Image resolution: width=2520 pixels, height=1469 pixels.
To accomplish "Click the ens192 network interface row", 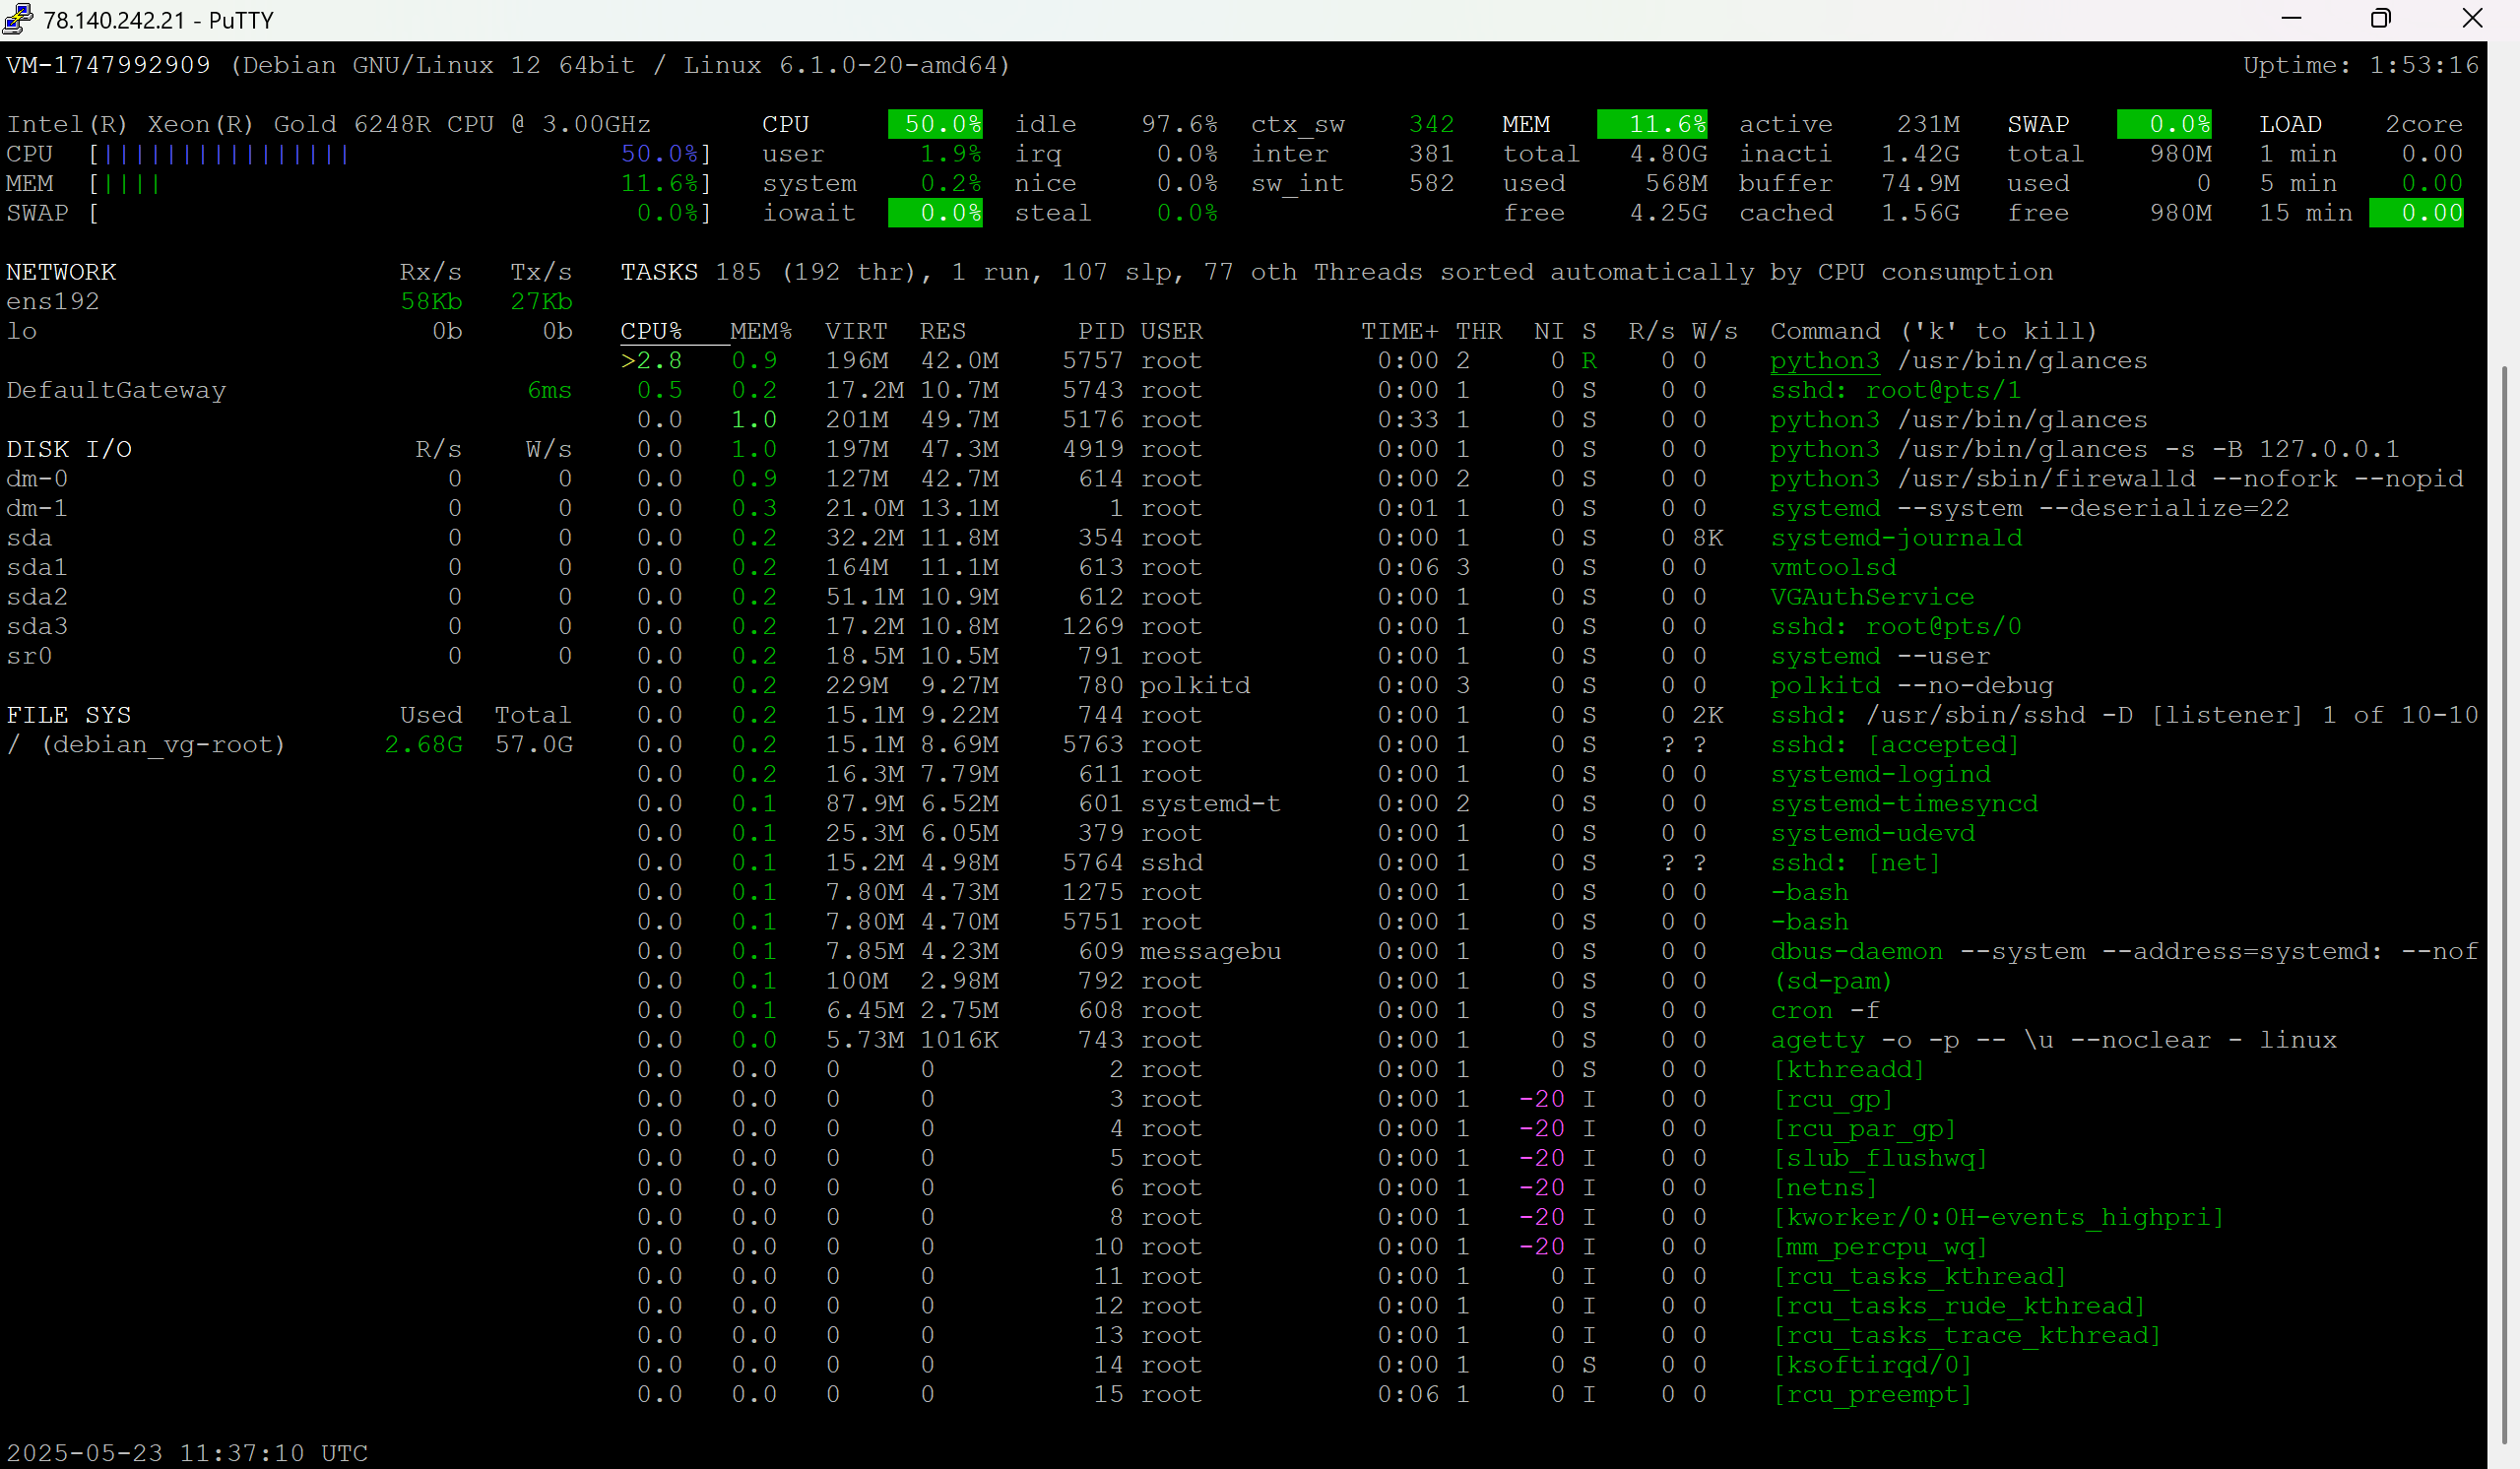I will pyautogui.click(x=289, y=301).
